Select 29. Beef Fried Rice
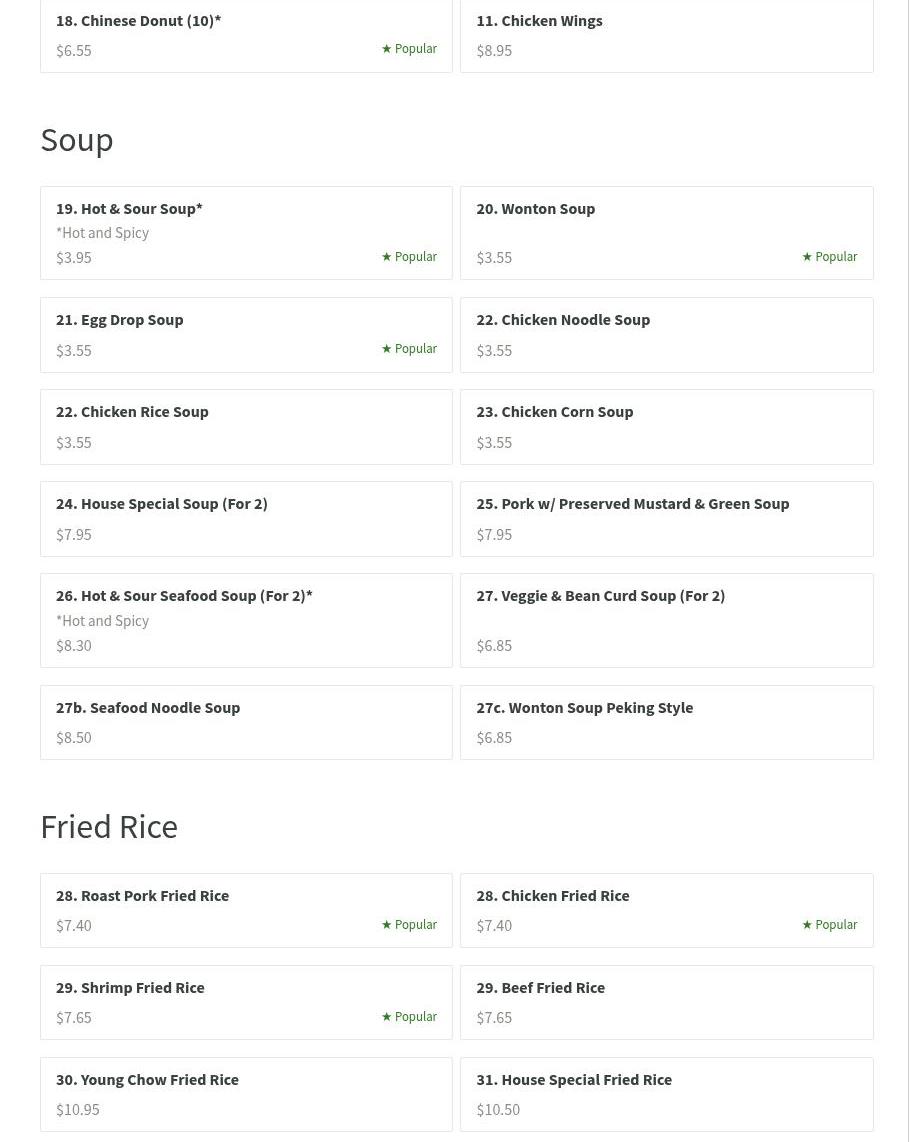910x1142 pixels. pyautogui.click(x=667, y=1002)
